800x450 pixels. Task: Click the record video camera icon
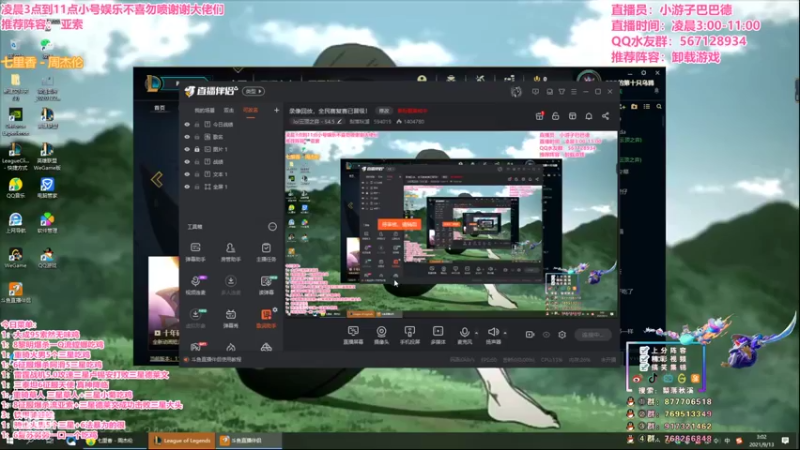click(x=530, y=335)
